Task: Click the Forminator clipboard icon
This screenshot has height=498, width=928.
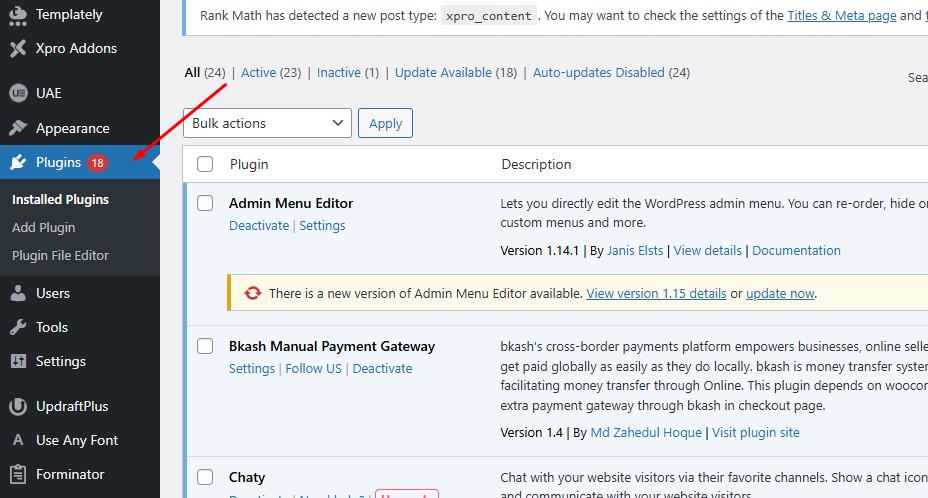Action: point(18,474)
